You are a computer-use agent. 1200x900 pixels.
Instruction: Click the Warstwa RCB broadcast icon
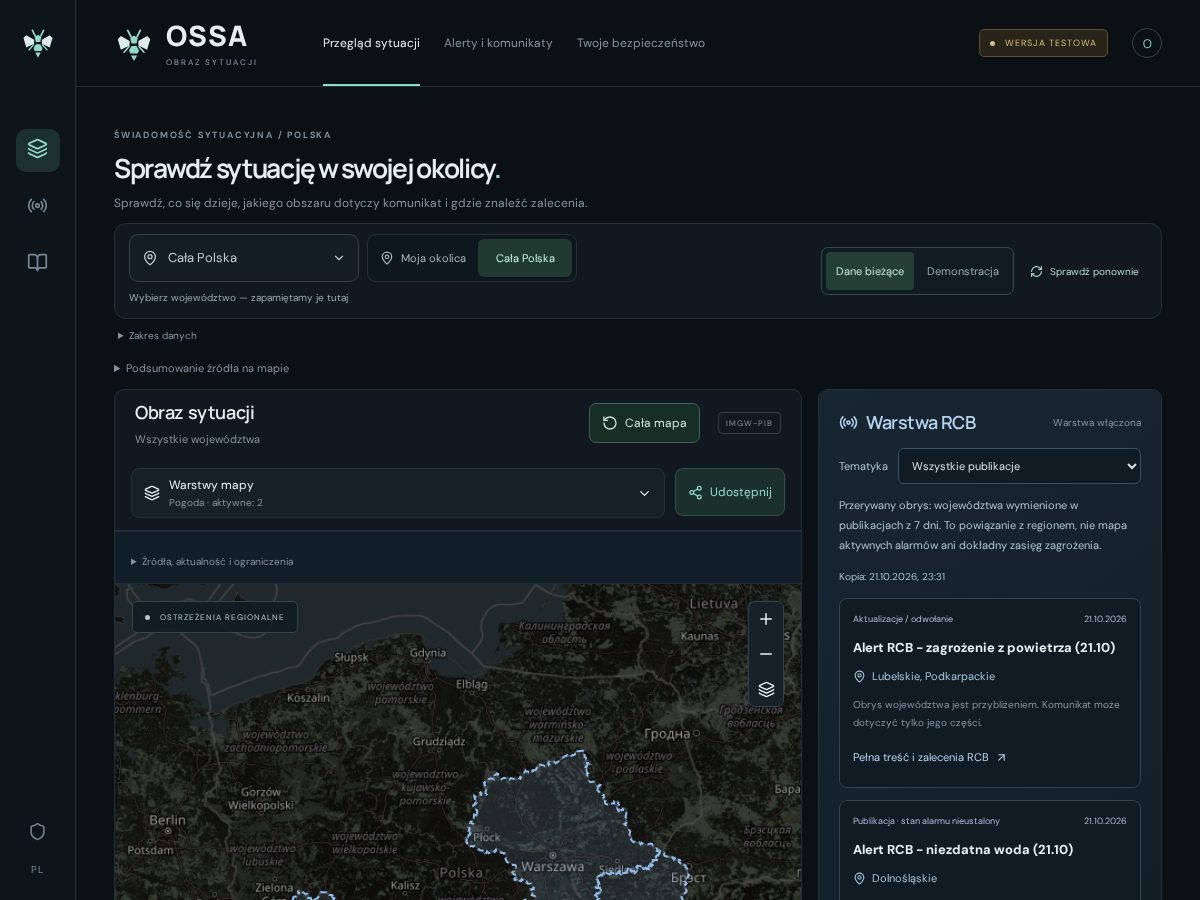pos(848,423)
